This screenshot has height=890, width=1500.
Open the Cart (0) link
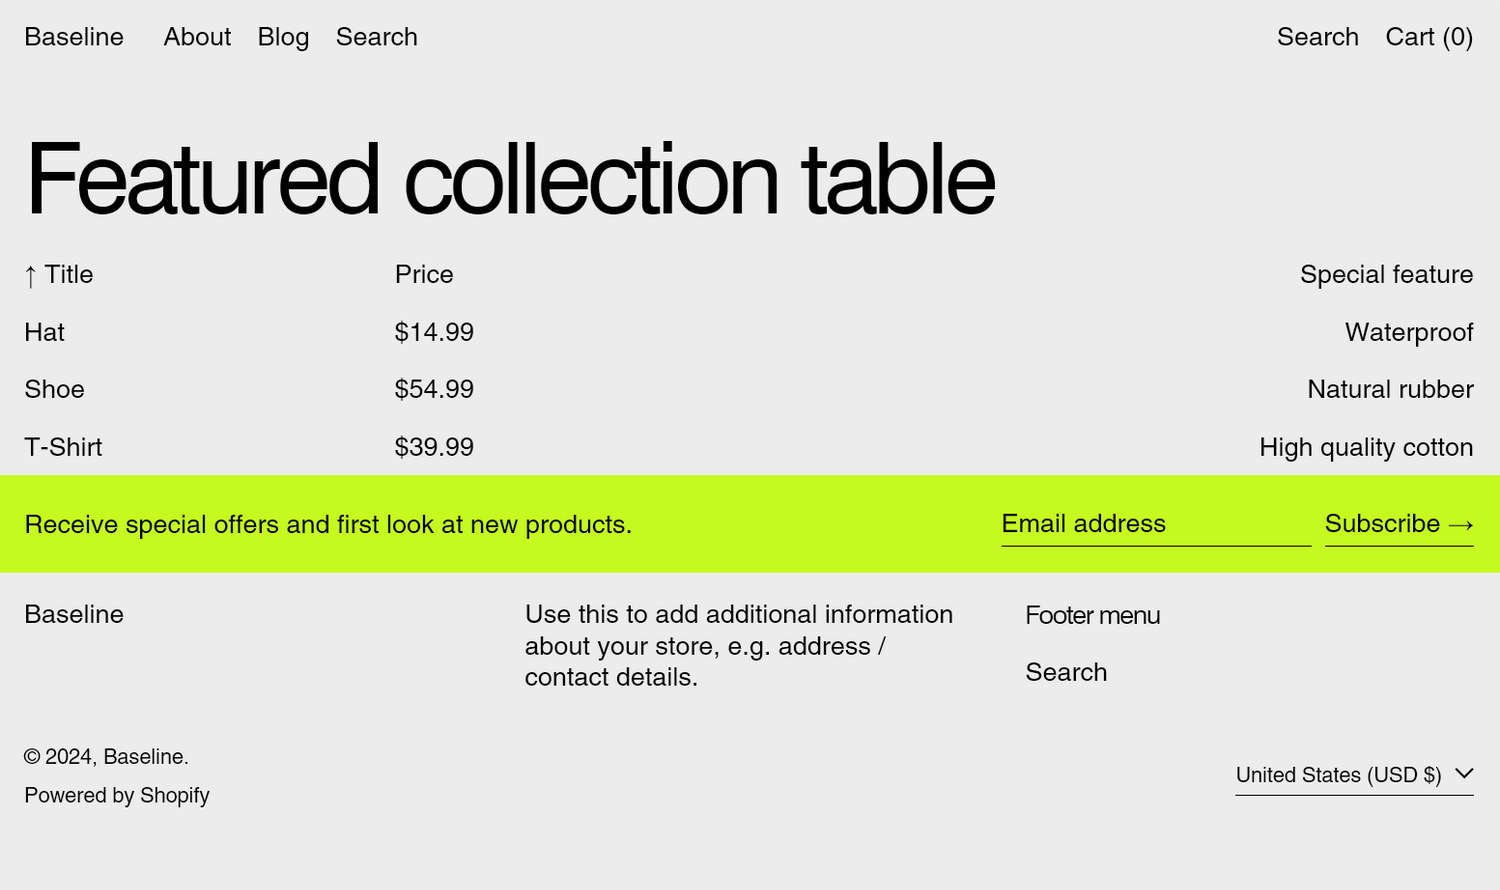pos(1428,37)
